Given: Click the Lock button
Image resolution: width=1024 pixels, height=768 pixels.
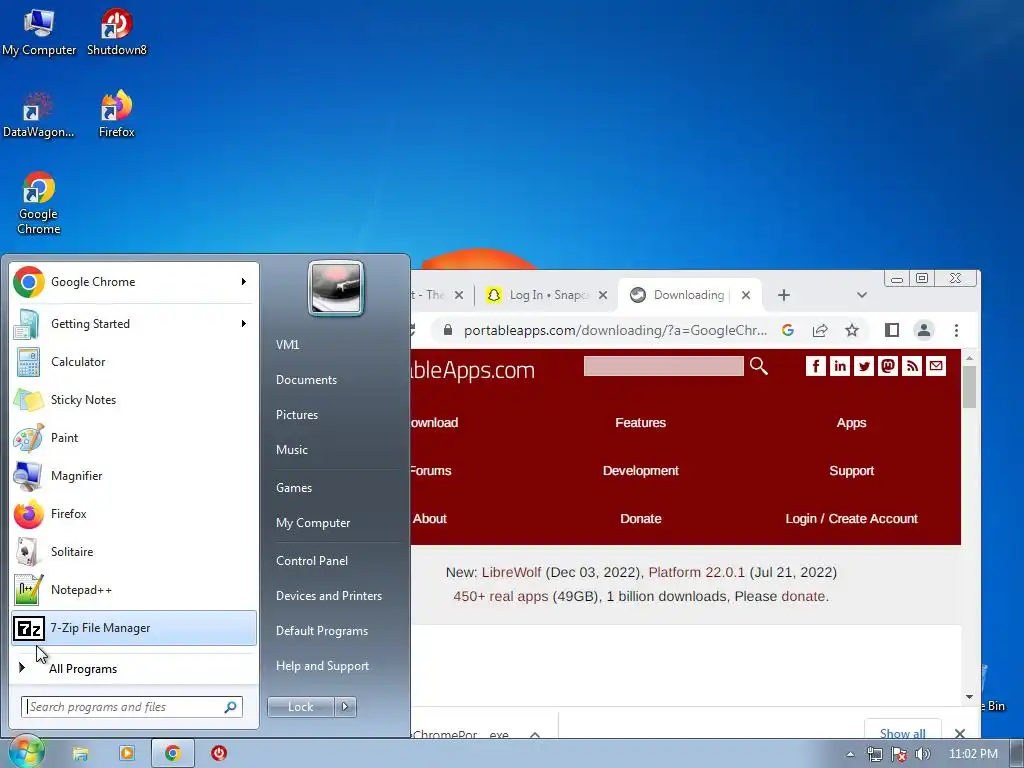Looking at the screenshot, I should (x=300, y=707).
